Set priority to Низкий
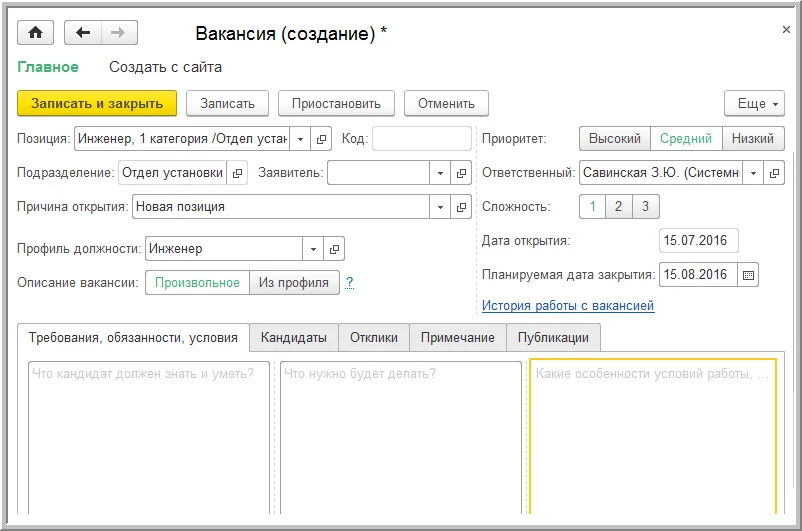 point(753,139)
